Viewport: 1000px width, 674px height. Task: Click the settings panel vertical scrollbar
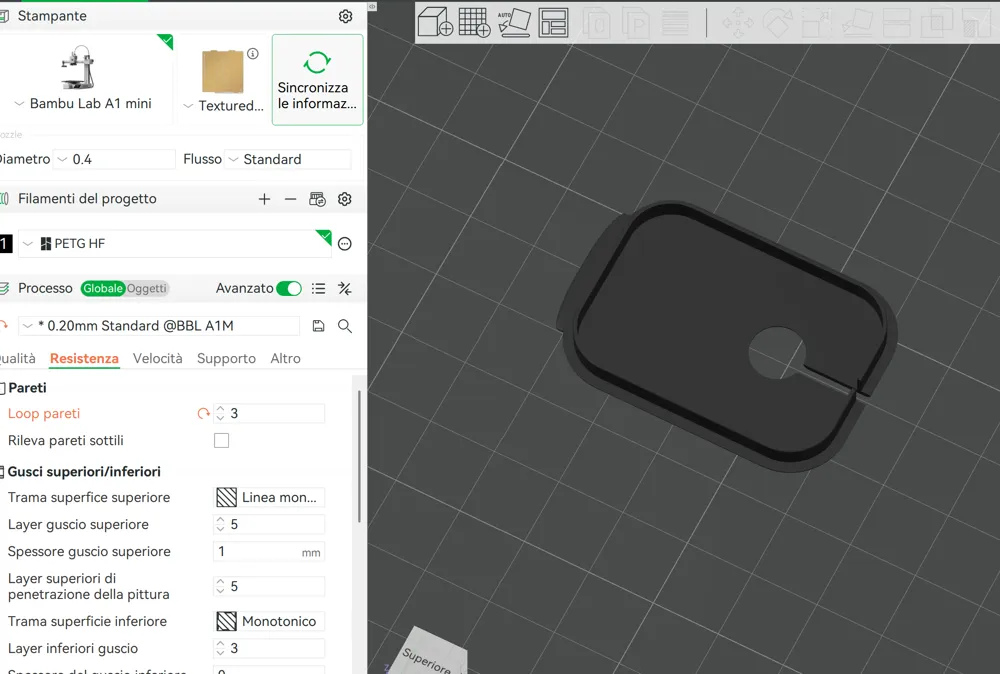pyautogui.click(x=359, y=457)
